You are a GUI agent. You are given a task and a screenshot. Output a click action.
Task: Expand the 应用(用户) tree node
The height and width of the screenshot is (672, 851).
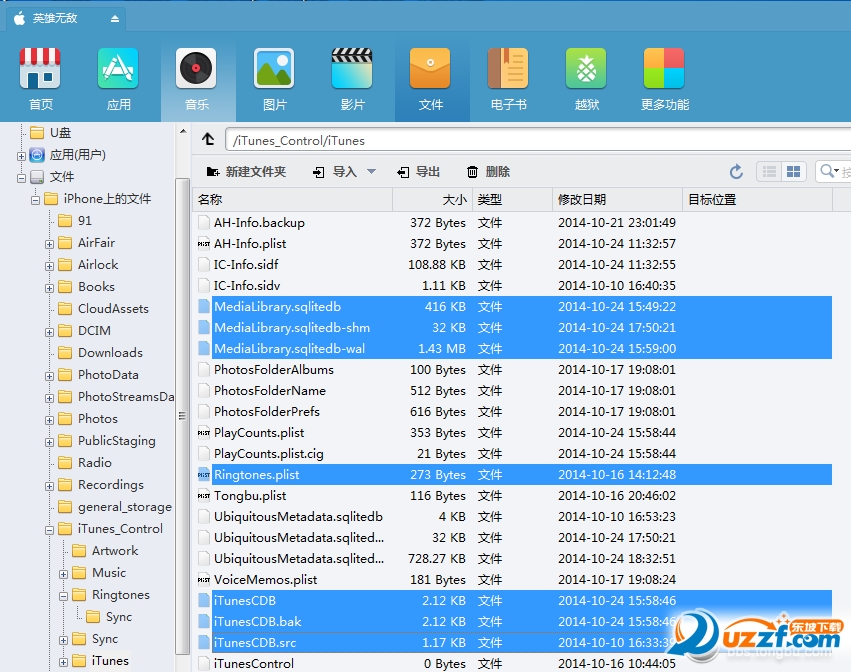[21, 156]
